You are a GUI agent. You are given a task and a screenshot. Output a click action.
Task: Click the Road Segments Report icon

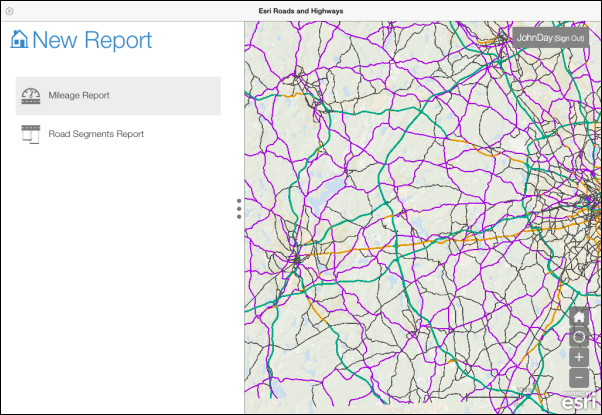tap(30, 134)
